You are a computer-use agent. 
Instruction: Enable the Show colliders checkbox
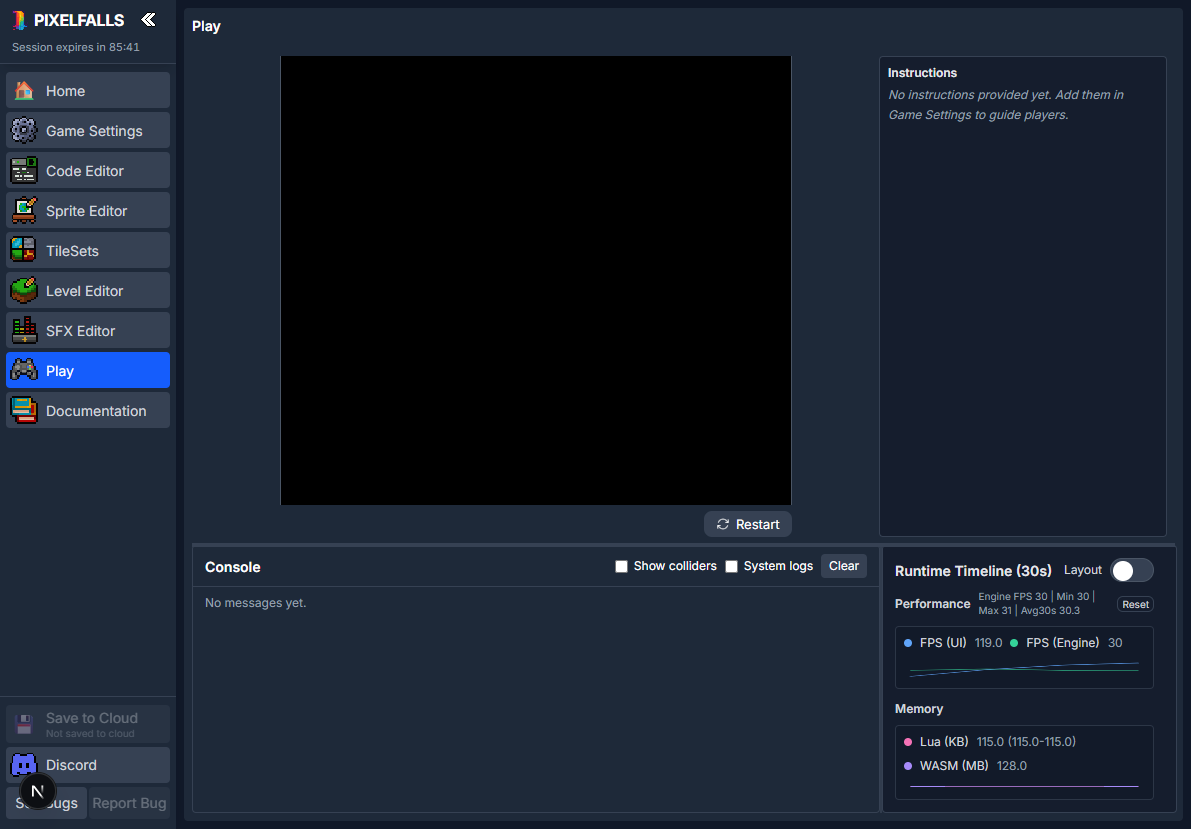point(621,566)
